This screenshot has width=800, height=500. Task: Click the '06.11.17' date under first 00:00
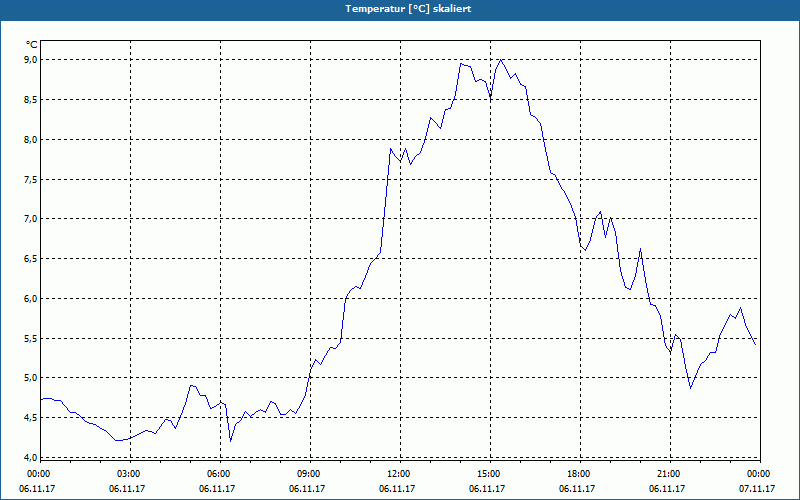37,488
